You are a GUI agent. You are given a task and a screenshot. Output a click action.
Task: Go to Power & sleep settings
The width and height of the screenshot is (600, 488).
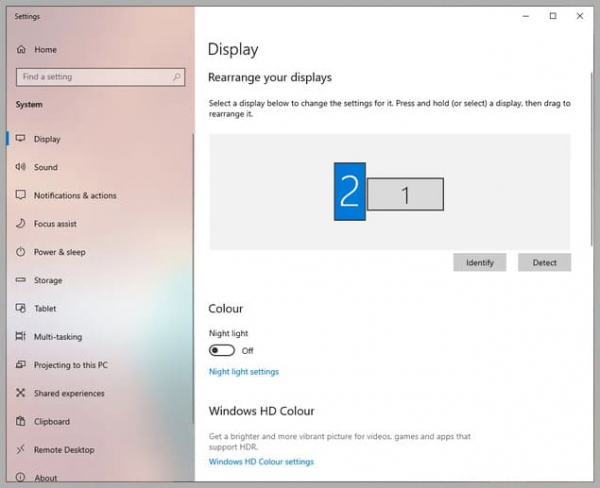click(99, 252)
